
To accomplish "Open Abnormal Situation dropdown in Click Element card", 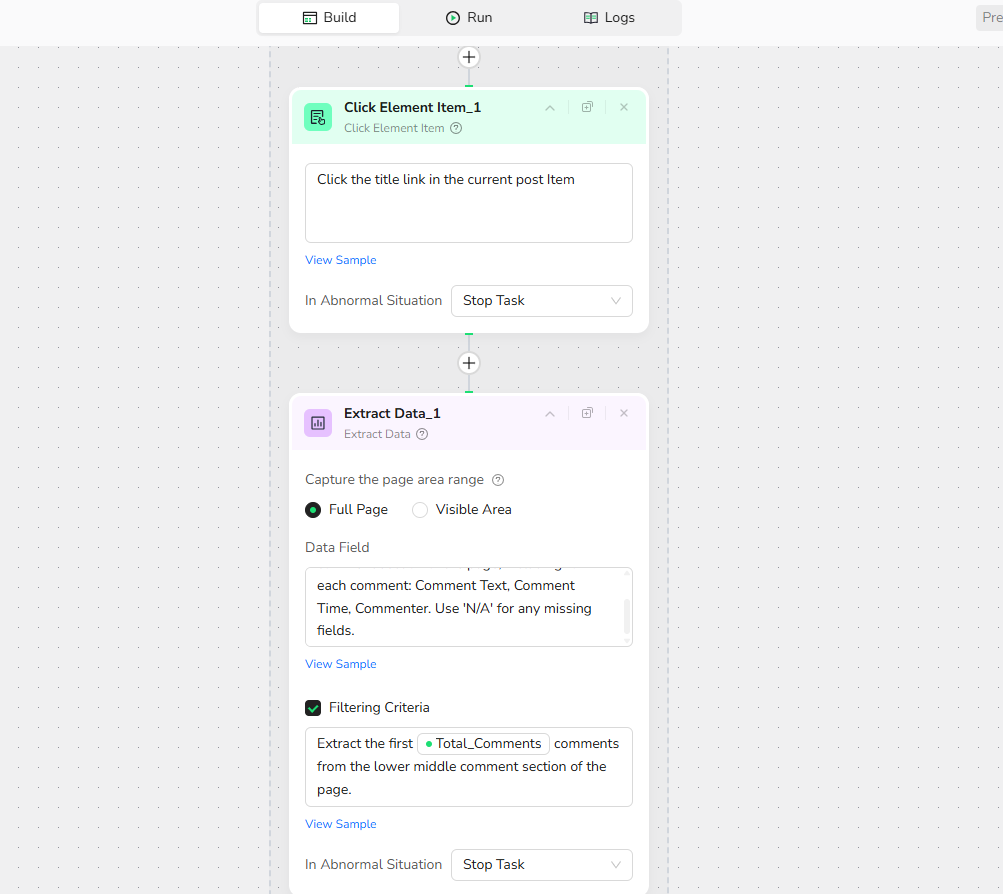I will click(x=541, y=301).
